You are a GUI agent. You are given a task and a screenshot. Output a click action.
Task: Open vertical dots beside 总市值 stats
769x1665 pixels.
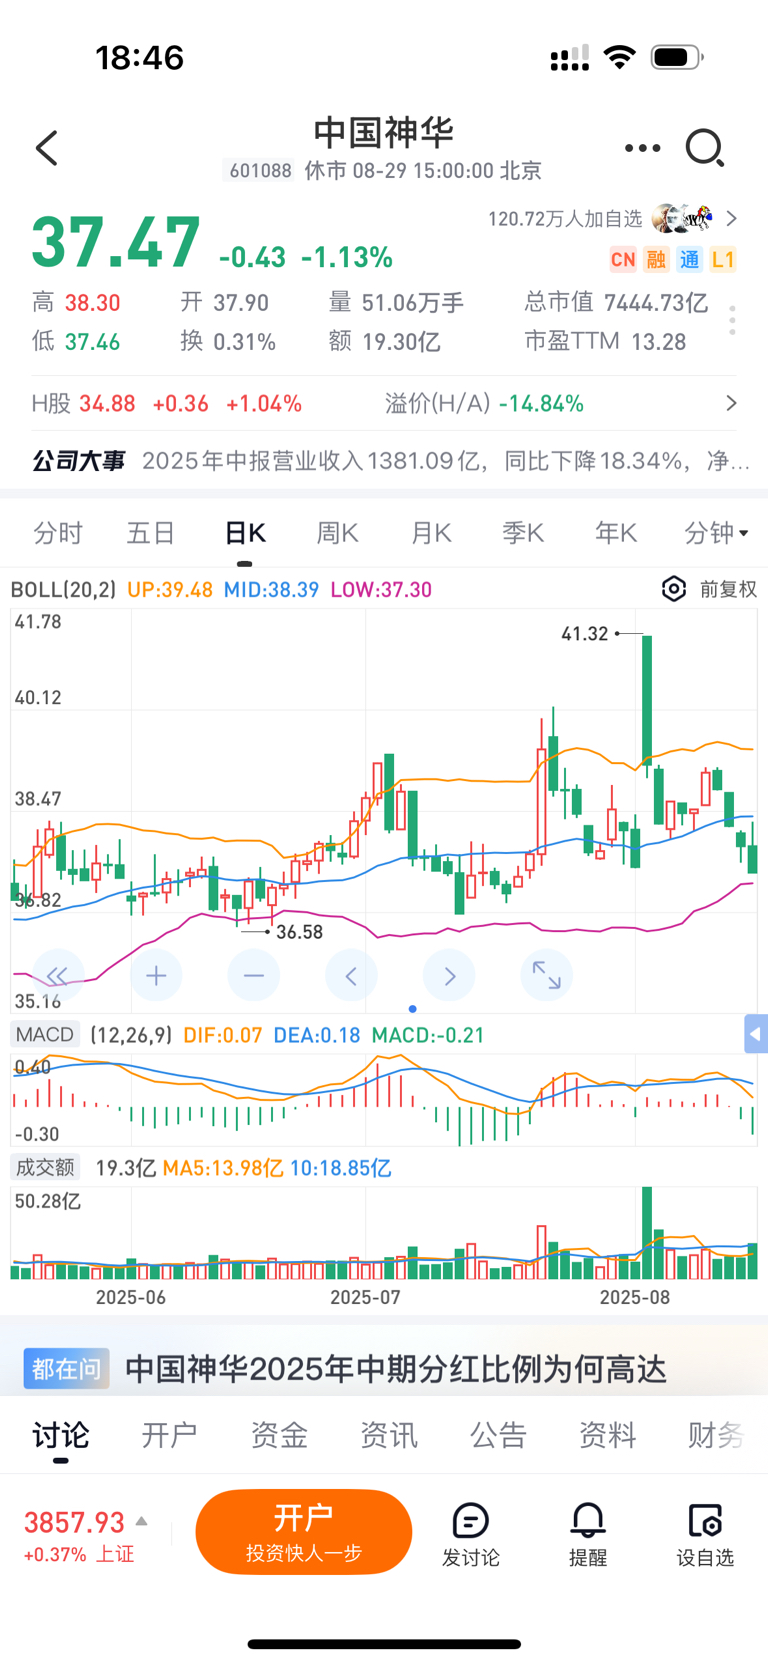click(x=732, y=320)
